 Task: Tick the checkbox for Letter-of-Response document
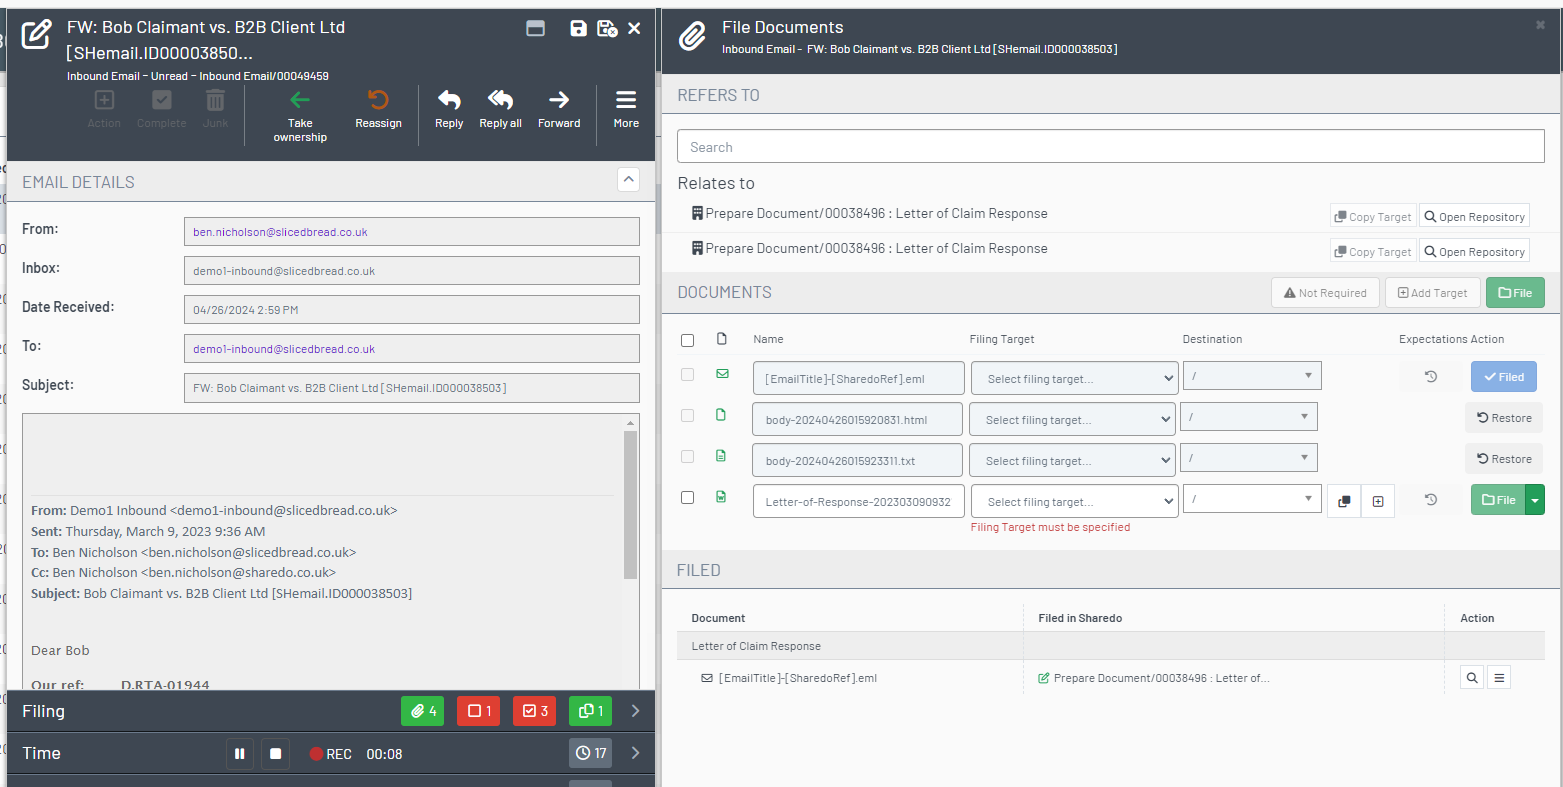[x=687, y=496]
